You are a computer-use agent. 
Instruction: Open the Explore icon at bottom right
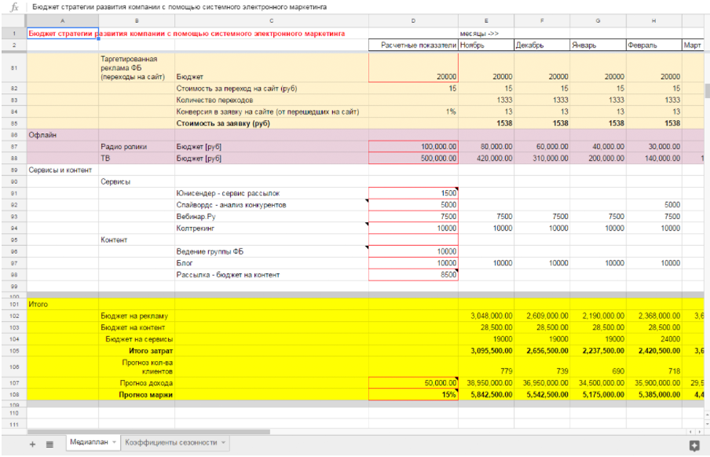694,446
